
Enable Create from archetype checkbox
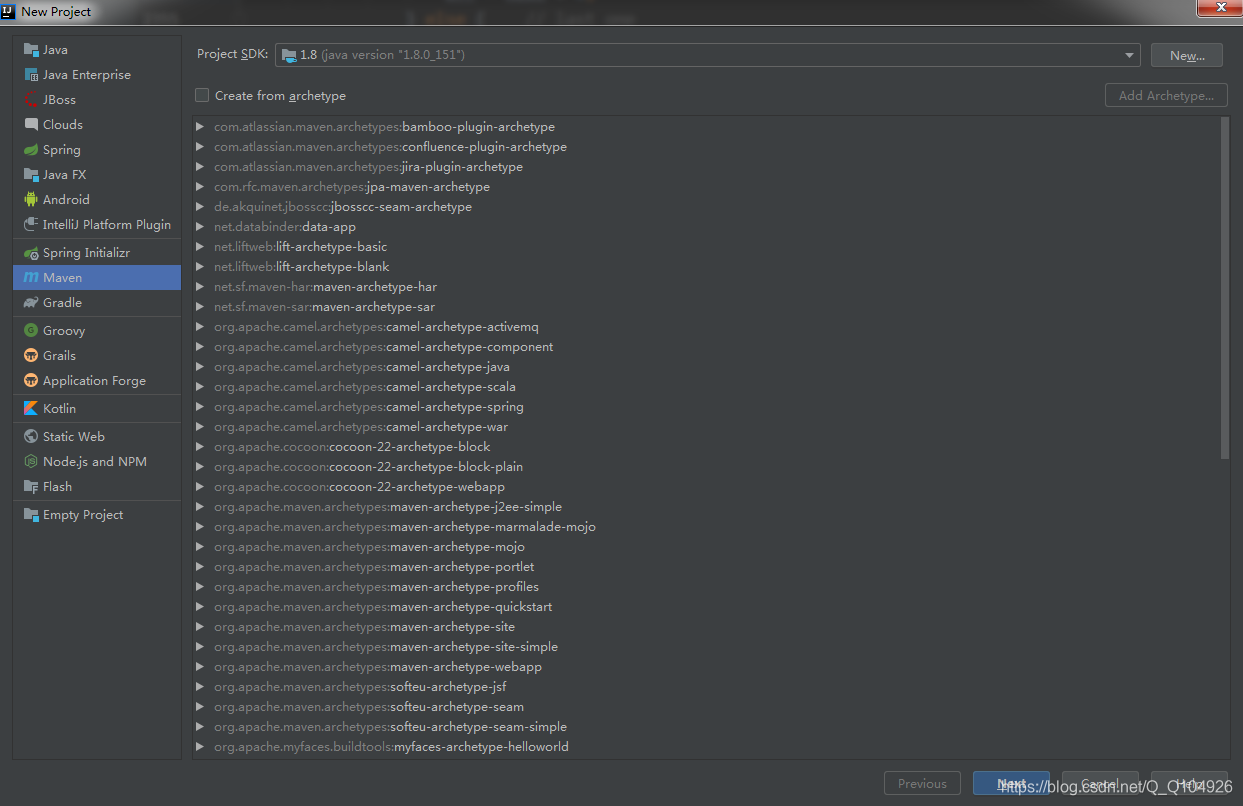click(202, 95)
